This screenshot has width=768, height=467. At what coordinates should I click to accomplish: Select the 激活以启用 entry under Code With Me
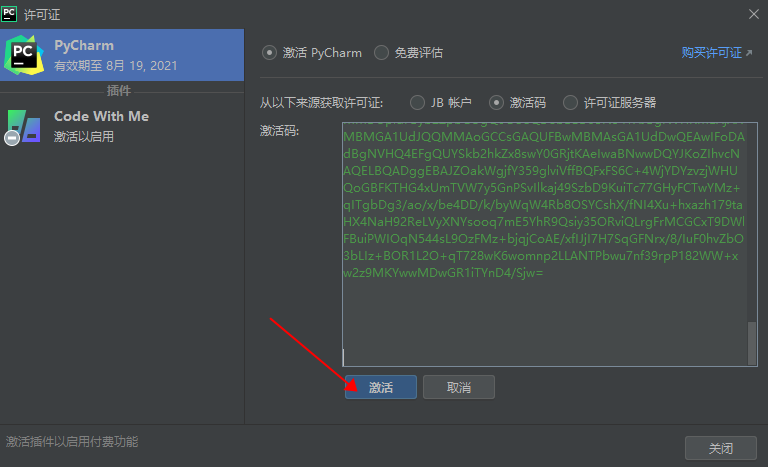click(x=84, y=136)
